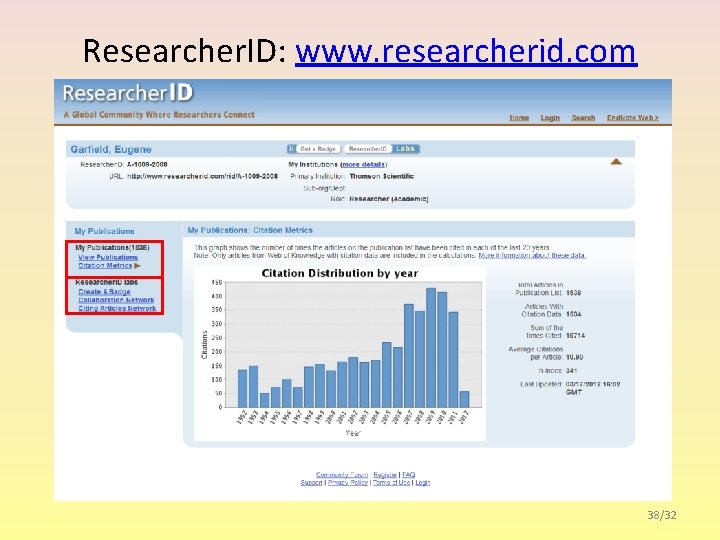Open the Login link in the header
720x540 pixels.
tap(550, 118)
